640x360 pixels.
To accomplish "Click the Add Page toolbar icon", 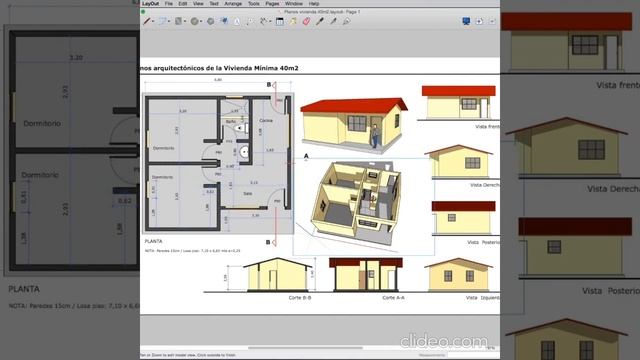I will coord(479,21).
